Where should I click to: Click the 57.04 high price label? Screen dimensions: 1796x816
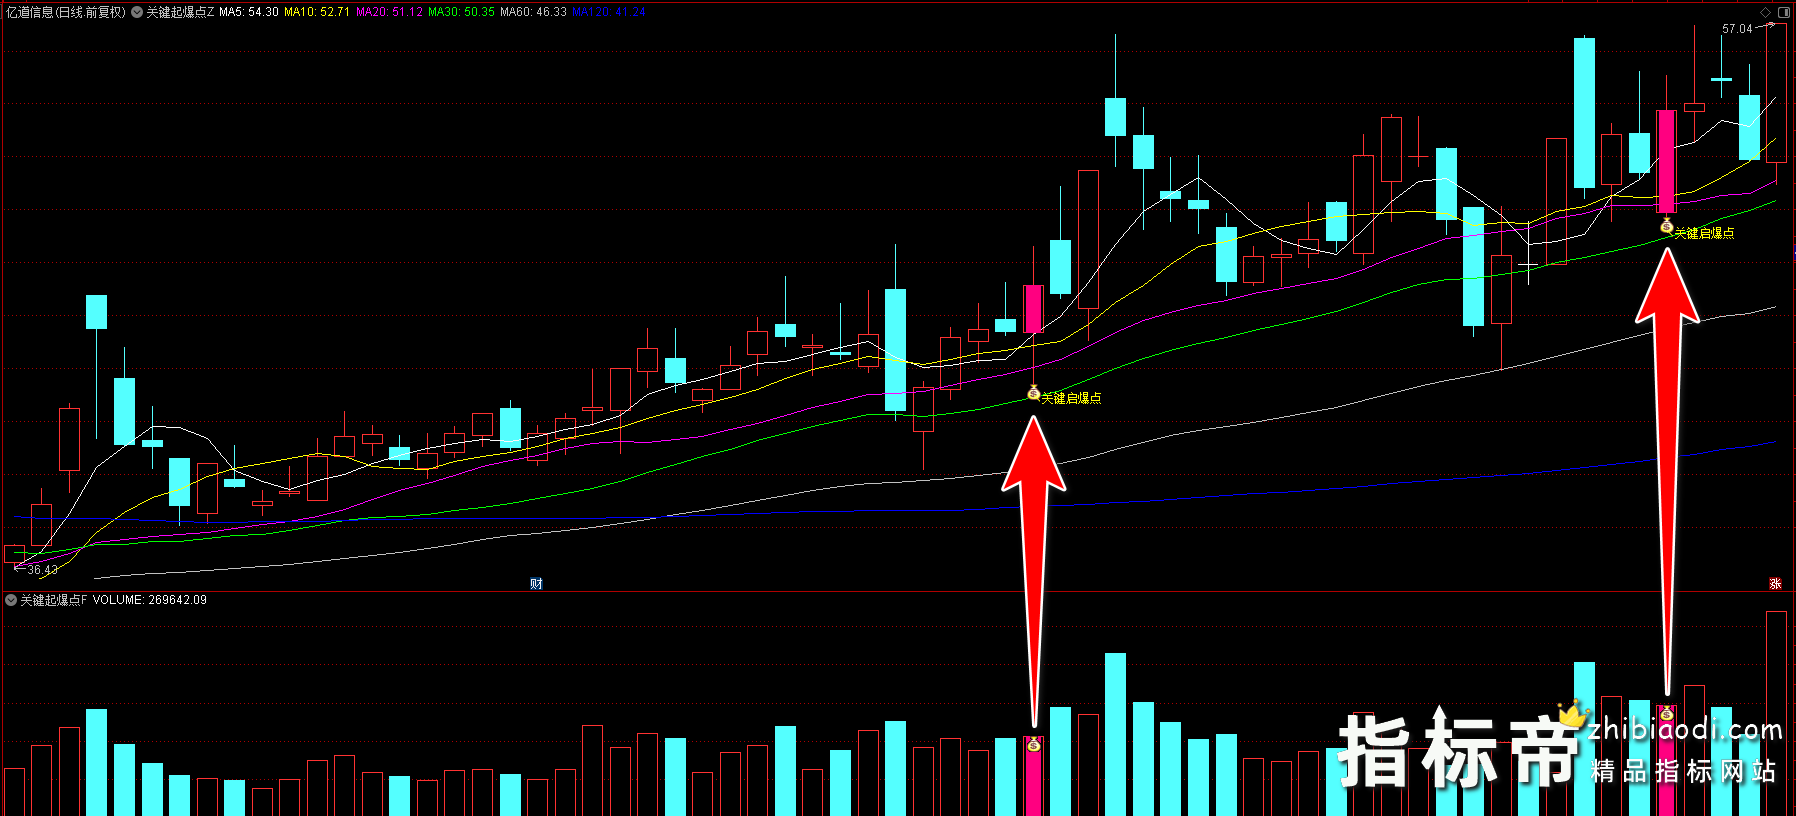(1737, 29)
